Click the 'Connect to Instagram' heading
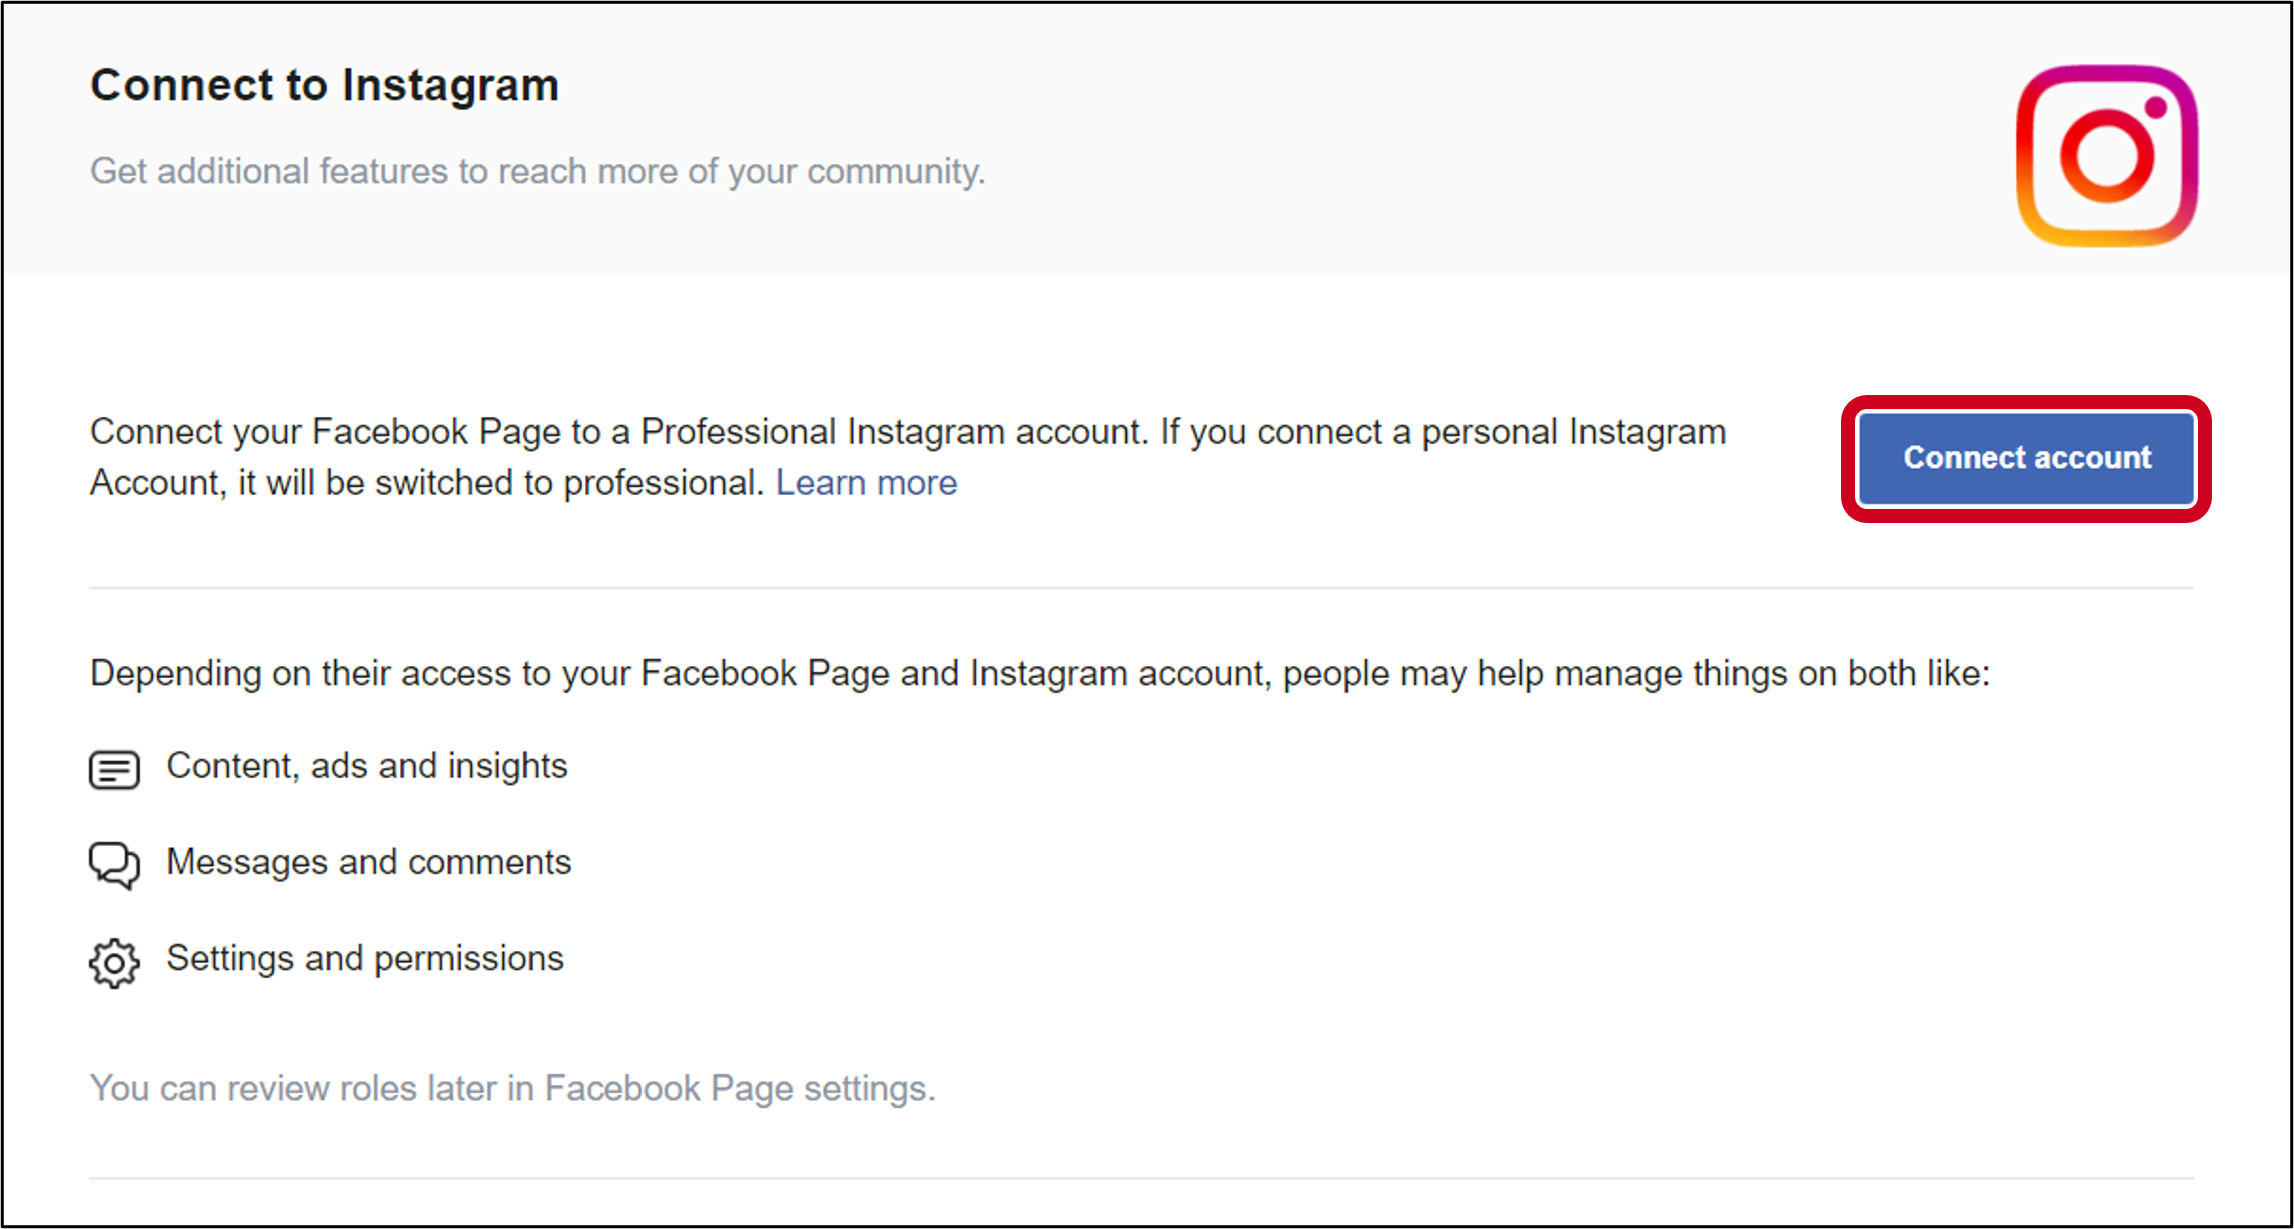Screen dimensions: 2294x1229 click(325, 85)
